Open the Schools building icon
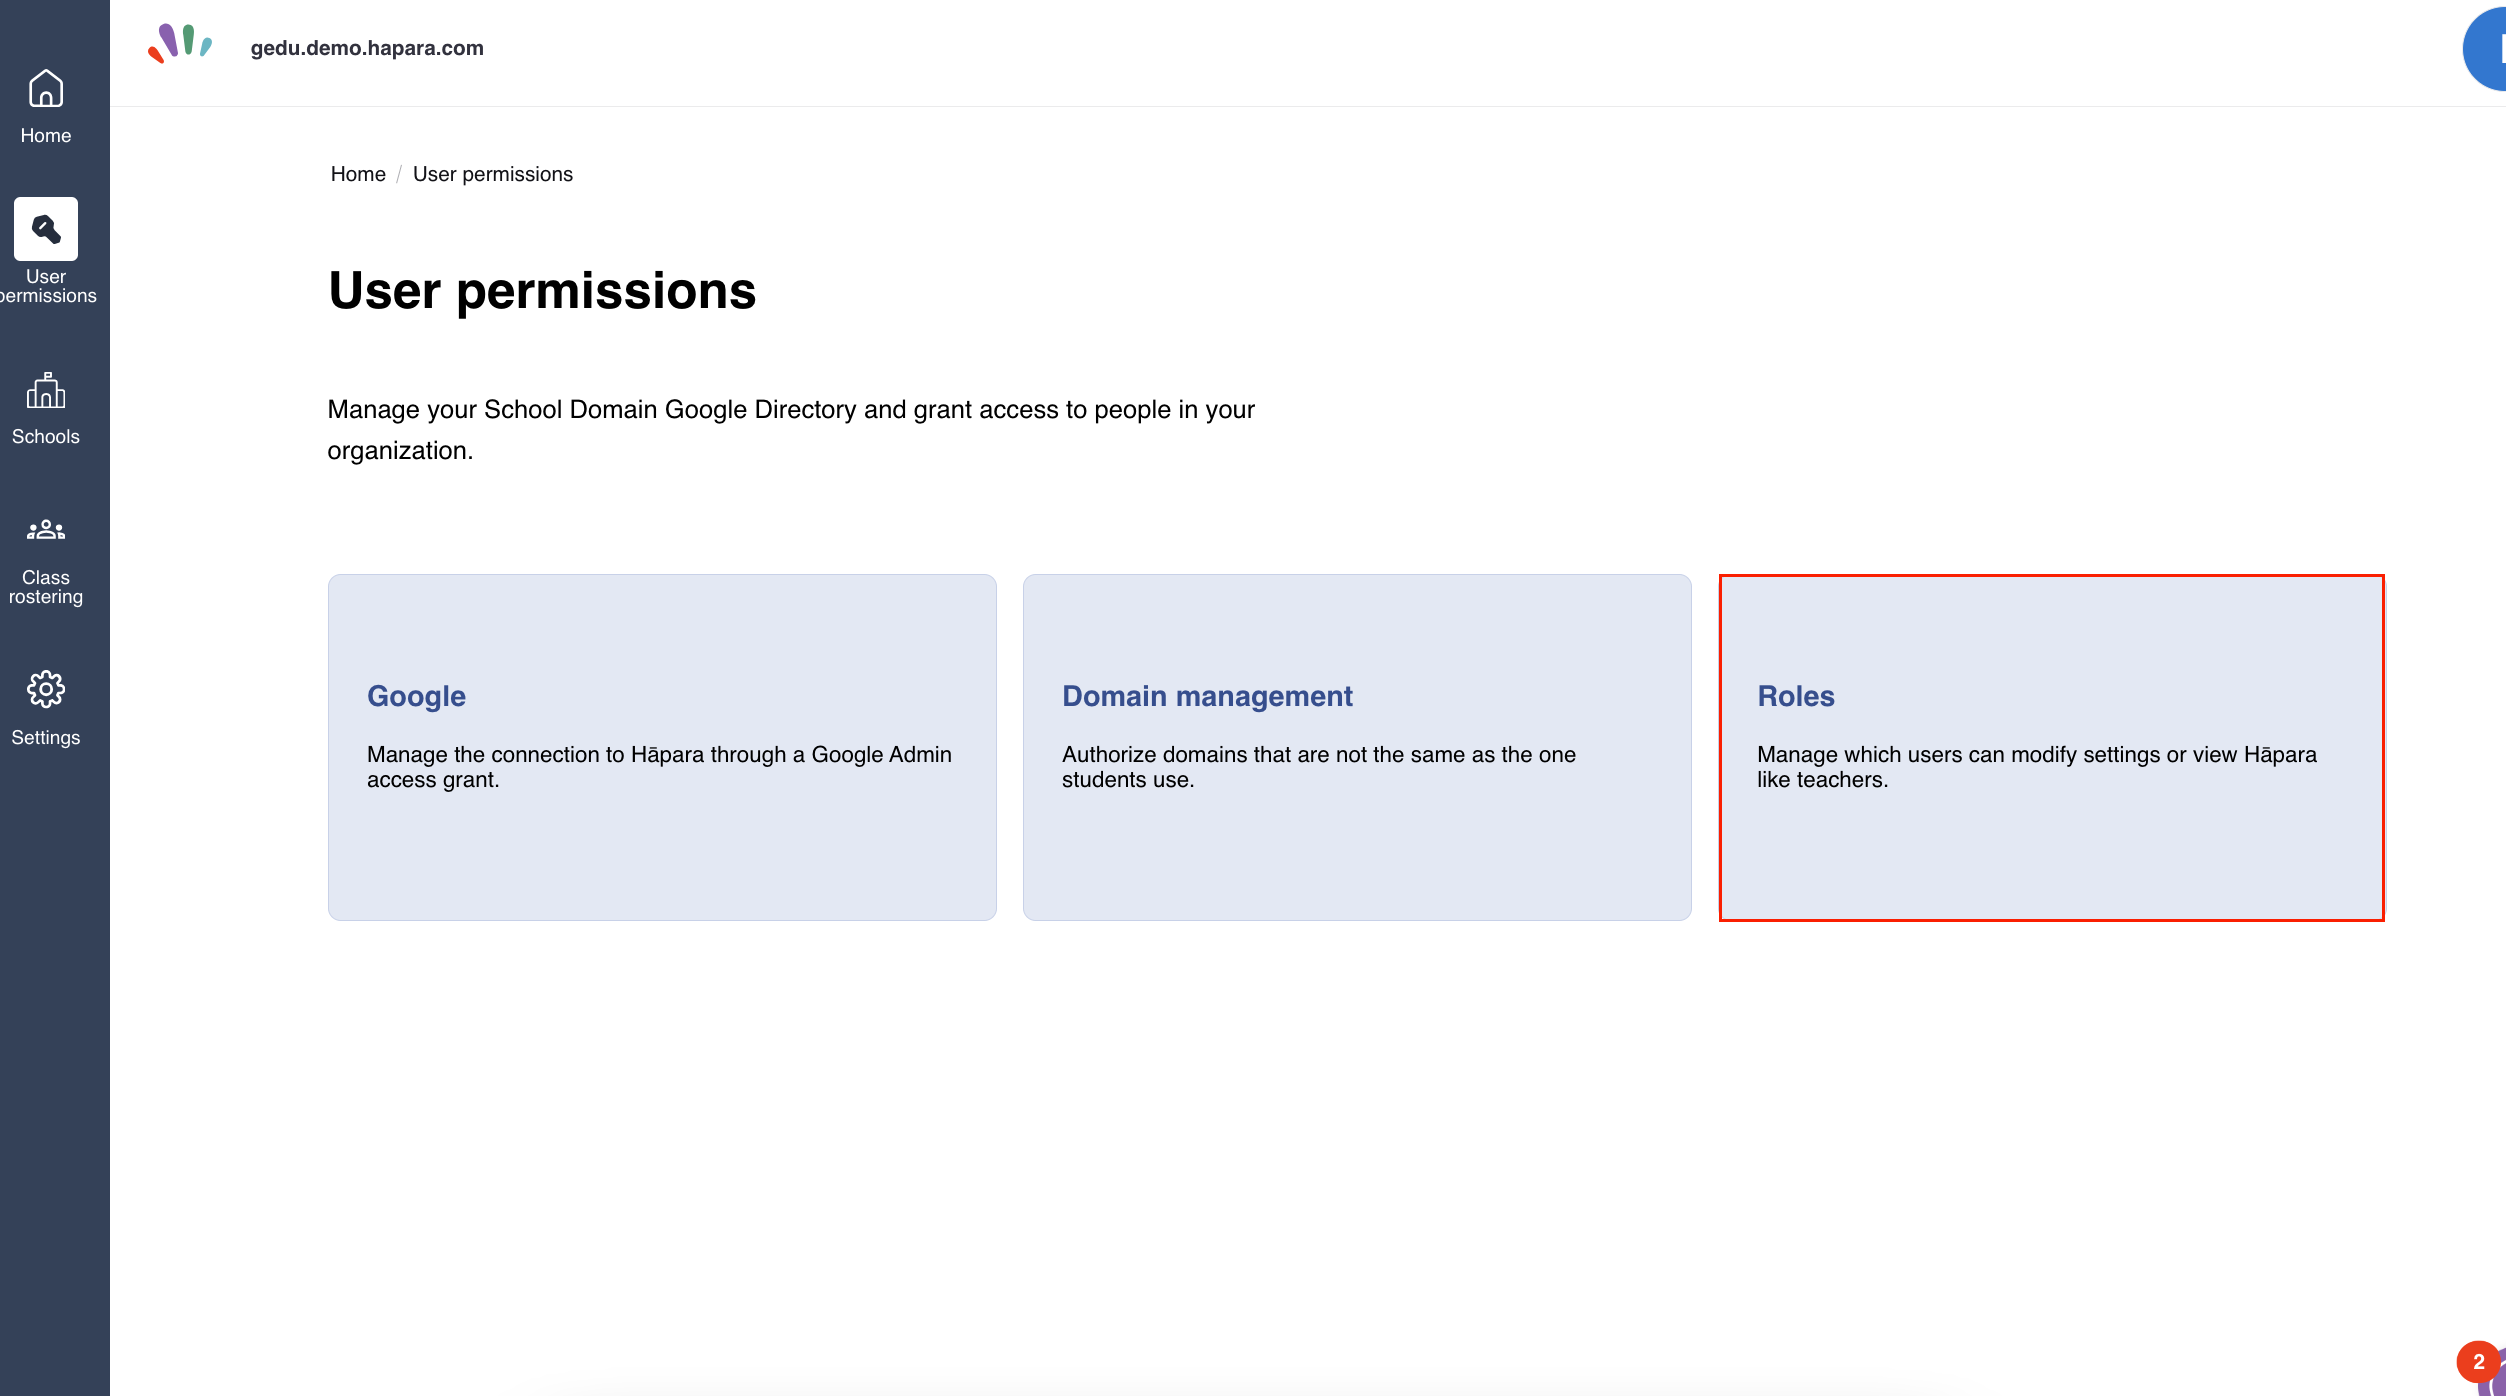This screenshot has width=2506, height=1396. (46, 390)
